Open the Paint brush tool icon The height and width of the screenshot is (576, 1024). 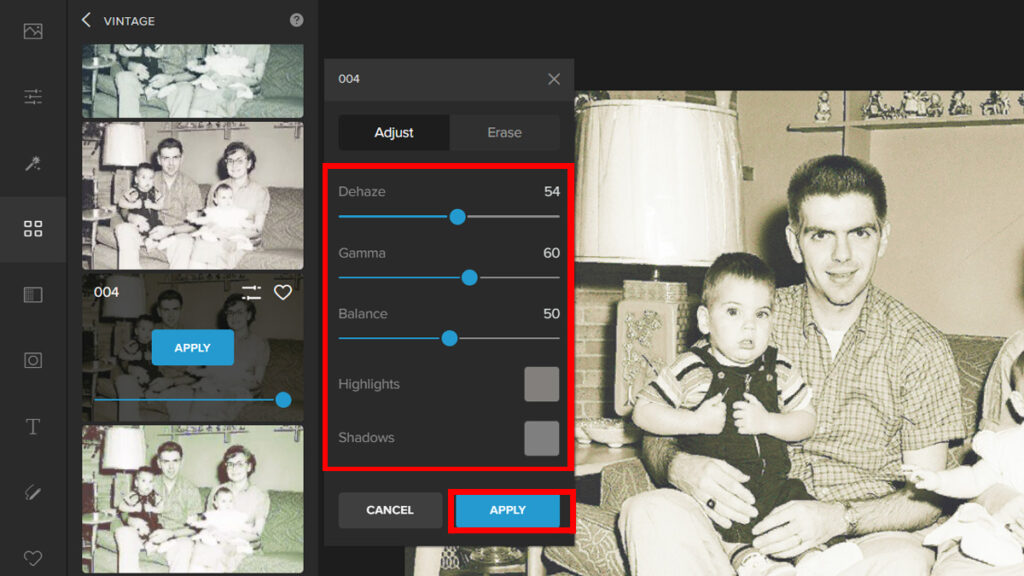(33, 492)
